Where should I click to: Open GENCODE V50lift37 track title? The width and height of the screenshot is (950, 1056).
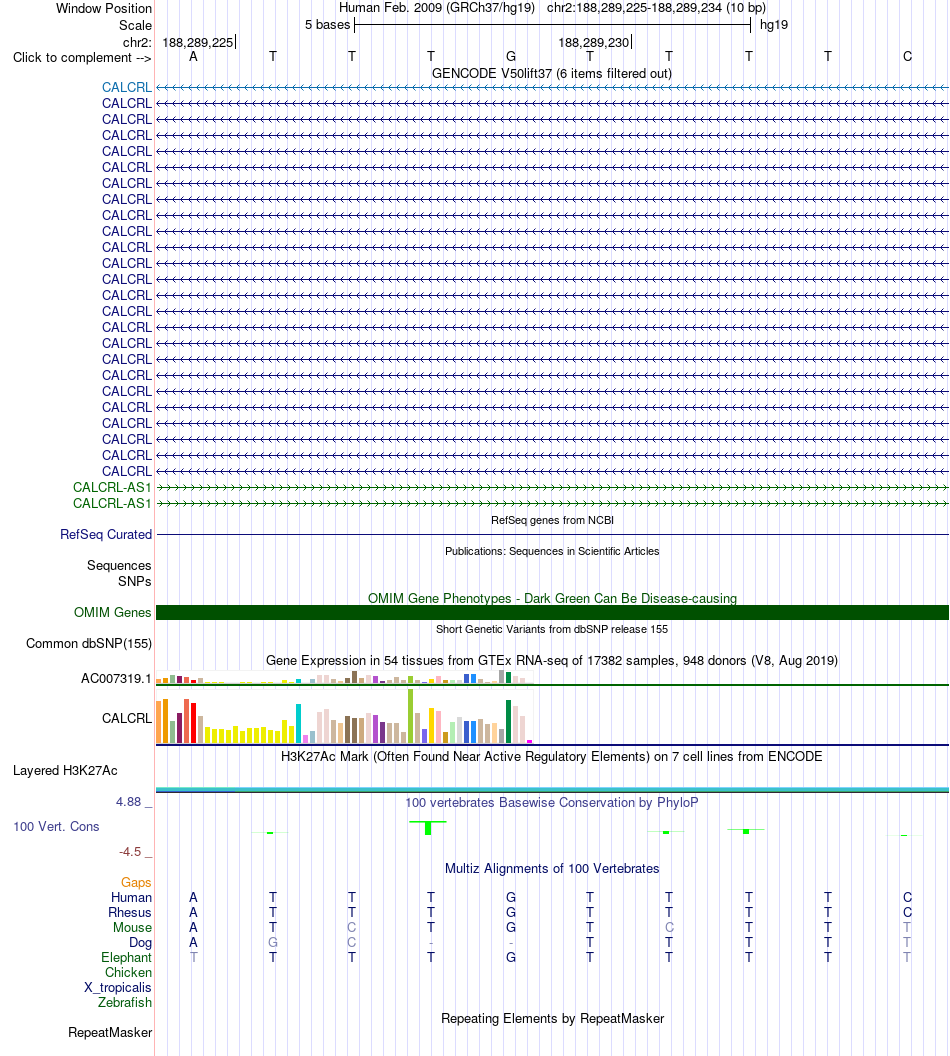552,73
